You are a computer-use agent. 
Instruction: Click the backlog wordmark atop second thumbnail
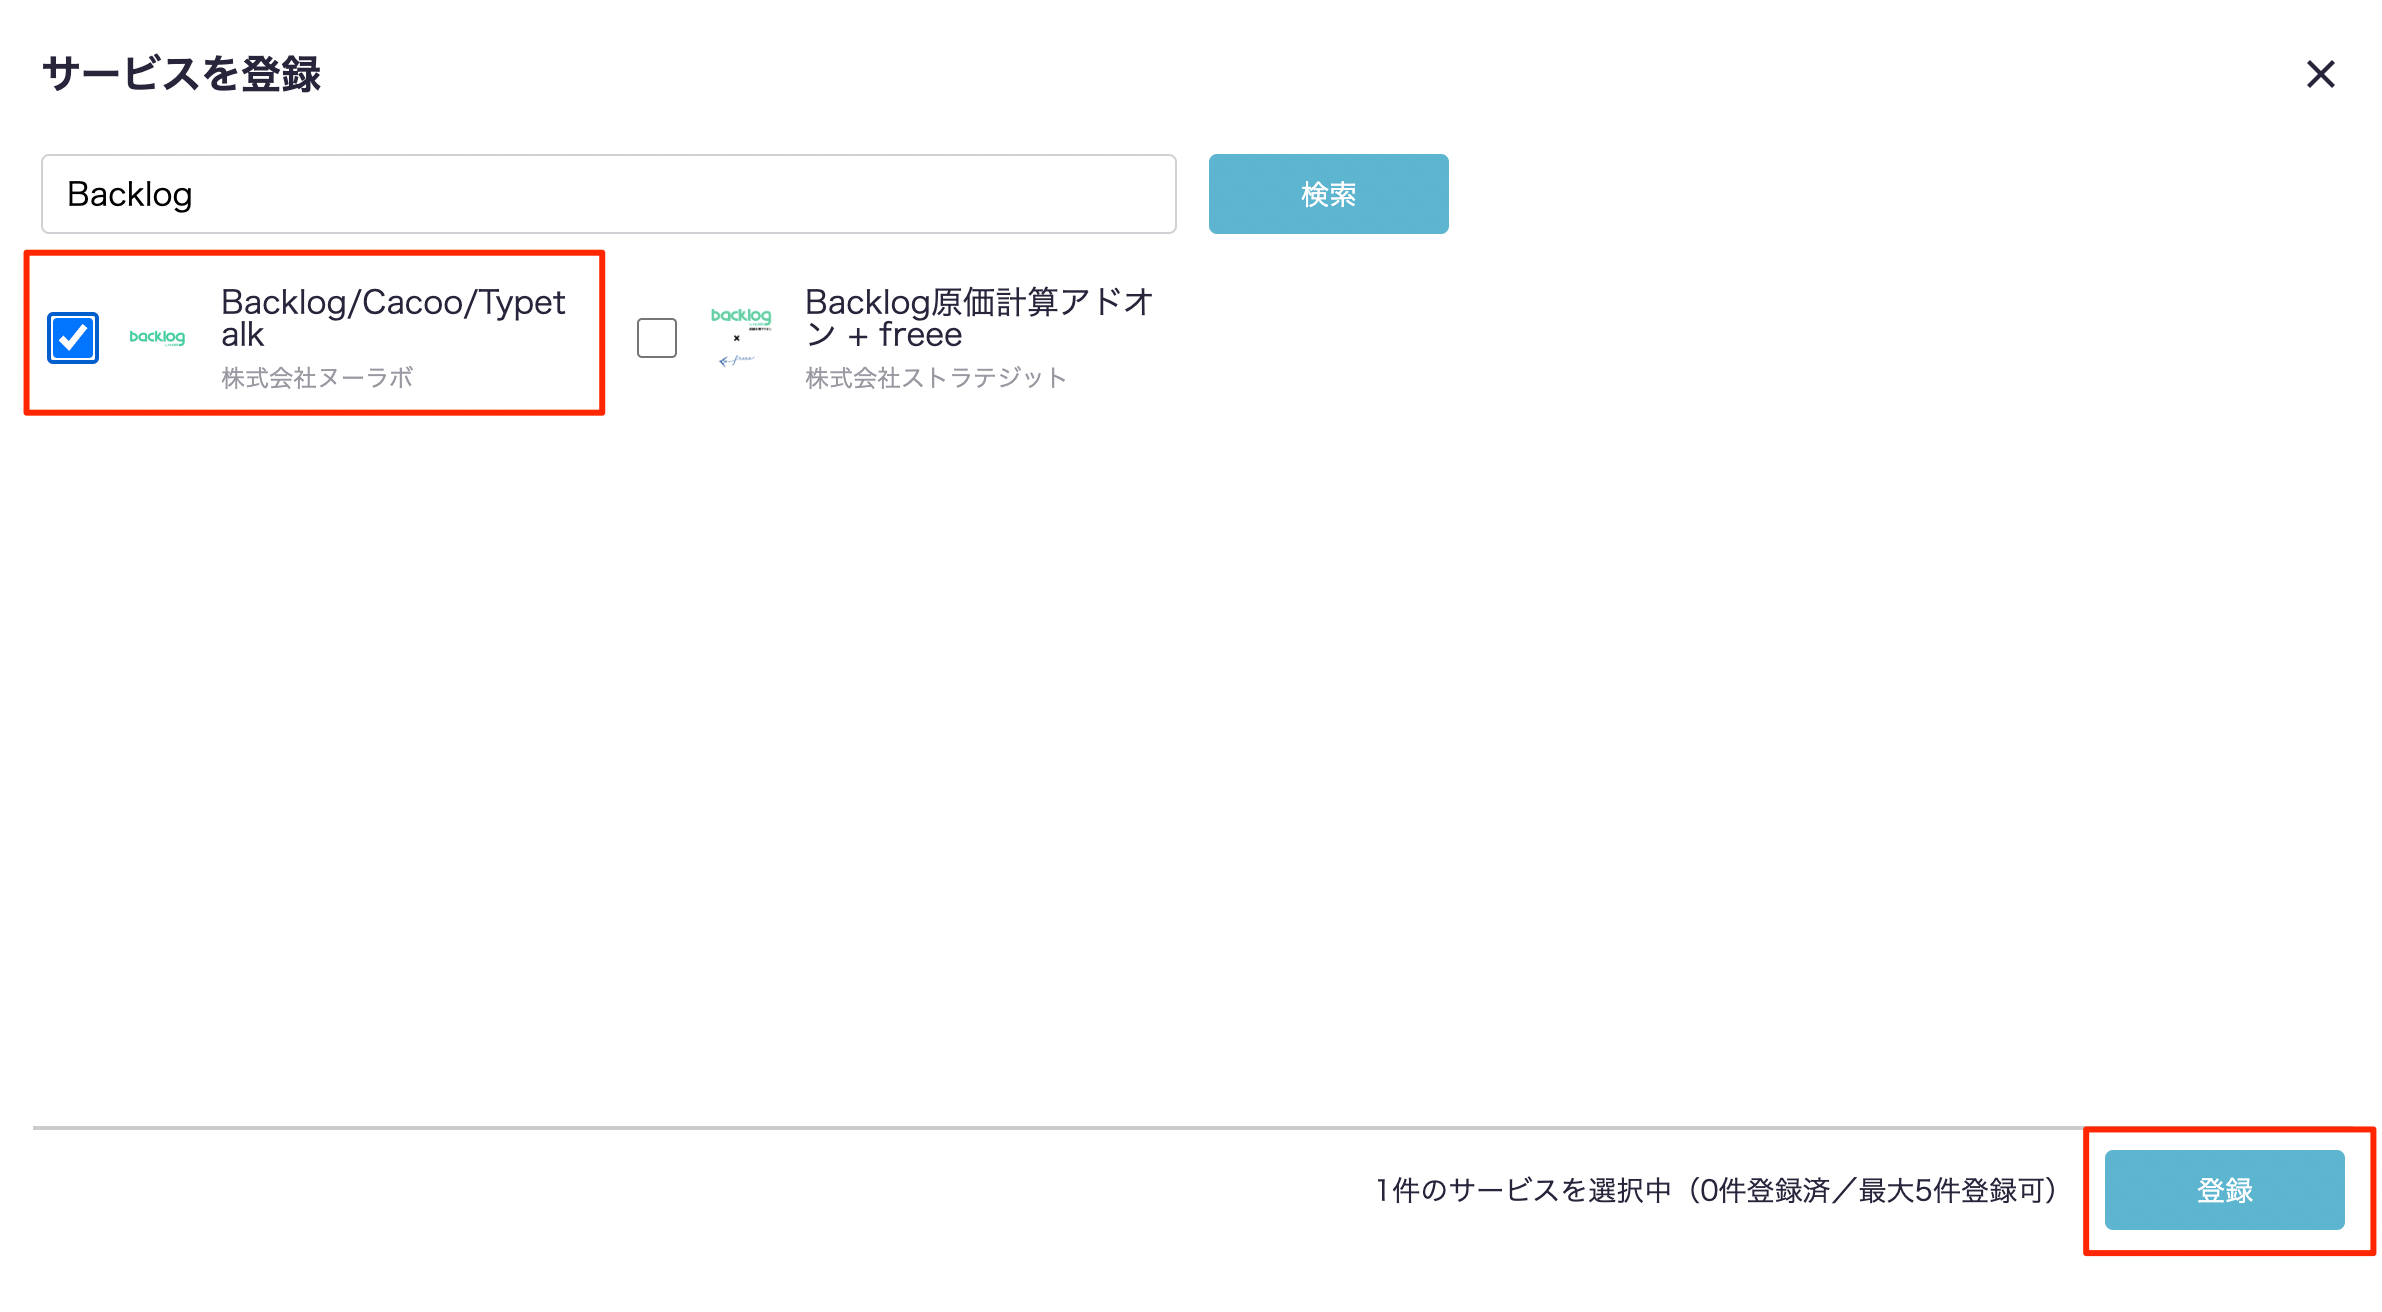pyautogui.click(x=741, y=316)
